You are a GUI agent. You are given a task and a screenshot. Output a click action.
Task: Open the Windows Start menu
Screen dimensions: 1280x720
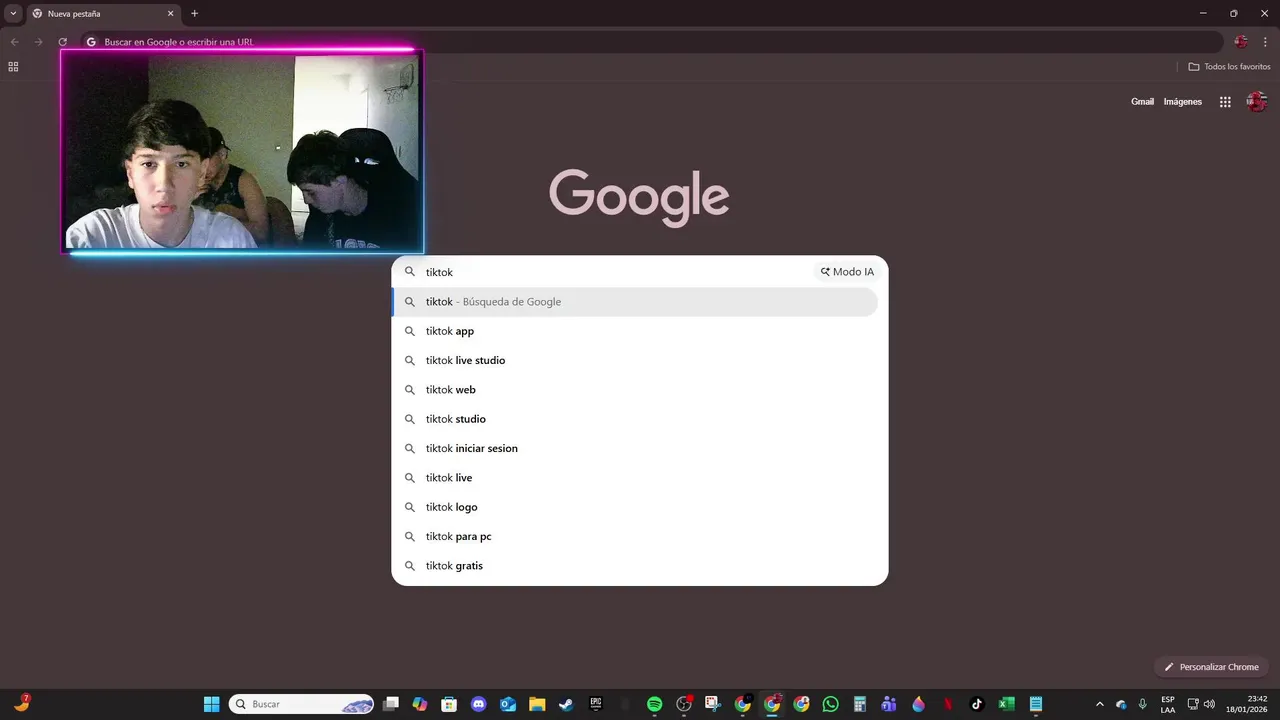point(211,704)
